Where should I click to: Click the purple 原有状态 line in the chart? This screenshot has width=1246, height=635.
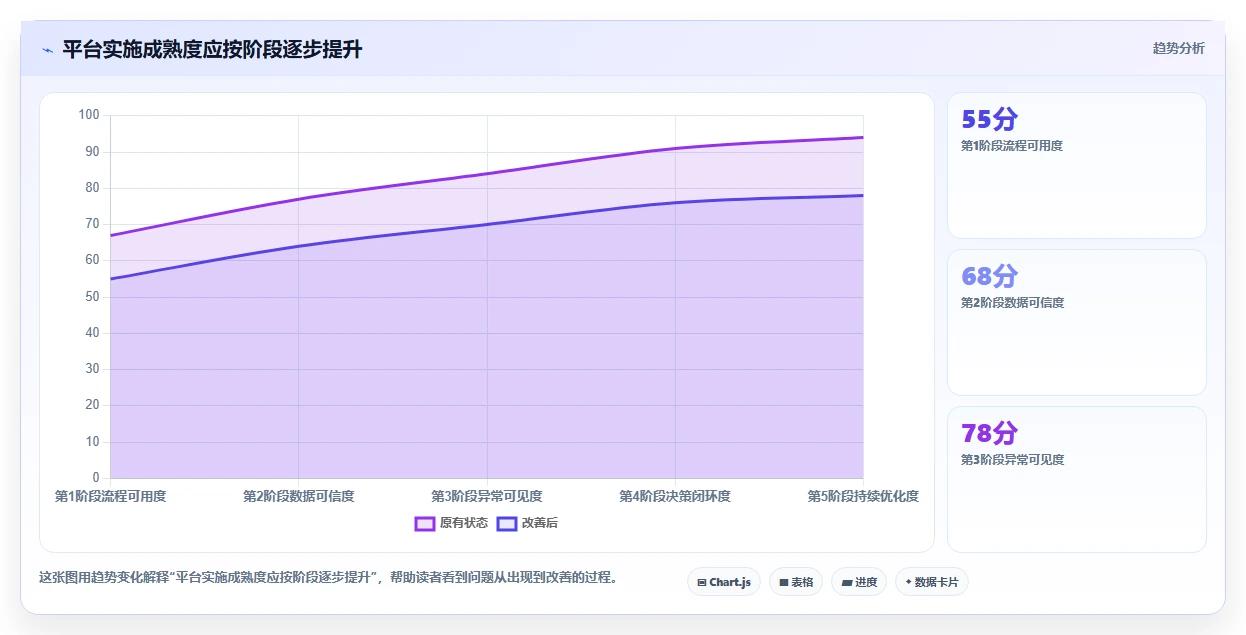[487, 174]
